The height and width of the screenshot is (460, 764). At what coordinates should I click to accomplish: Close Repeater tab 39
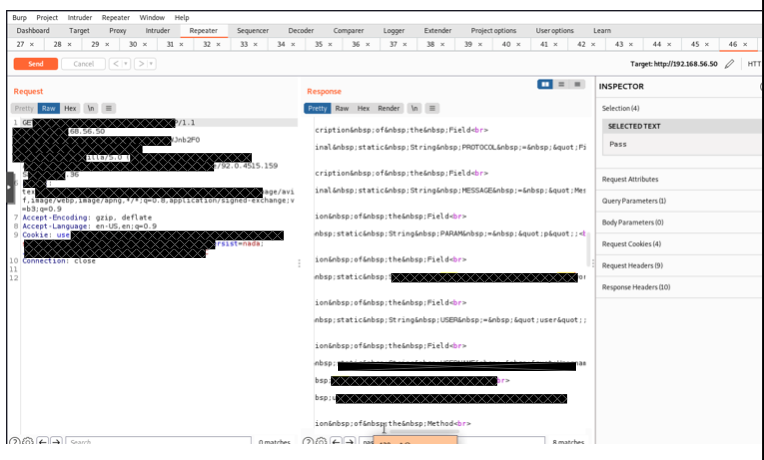click(480, 44)
